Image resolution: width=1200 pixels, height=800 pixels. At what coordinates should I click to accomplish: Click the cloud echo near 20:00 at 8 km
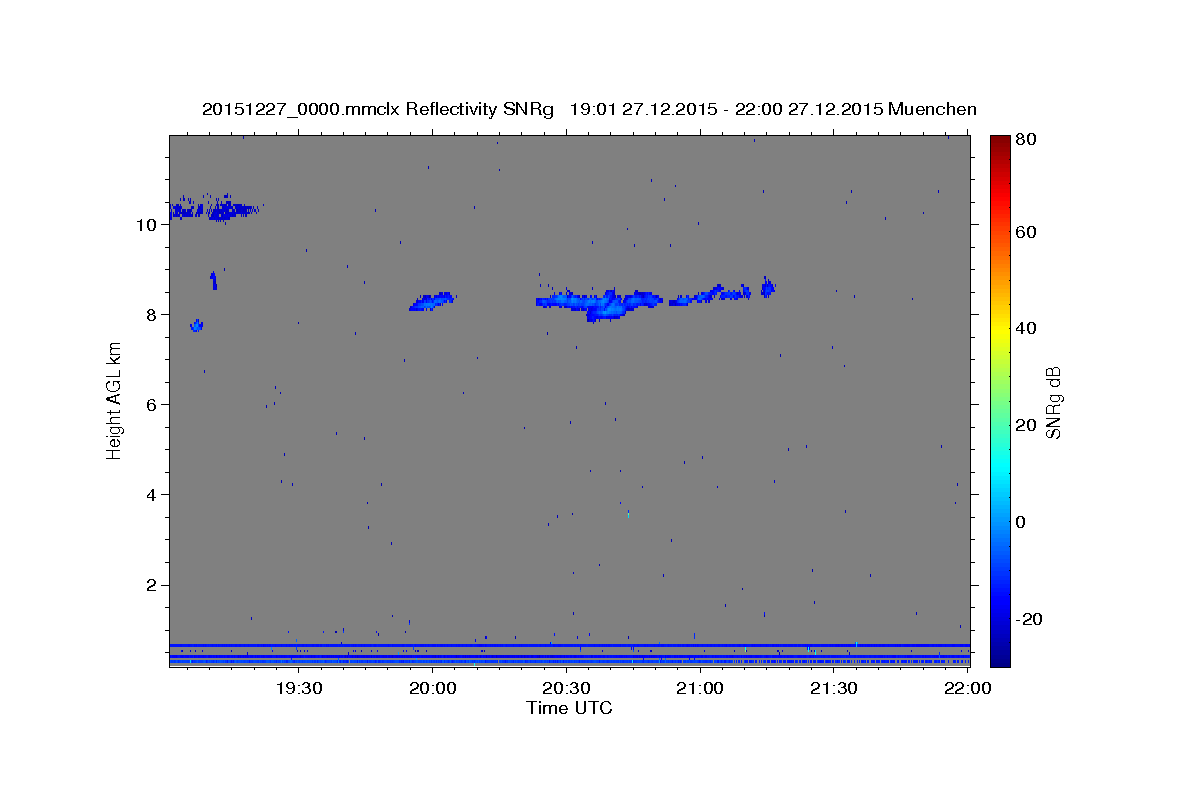(432, 301)
